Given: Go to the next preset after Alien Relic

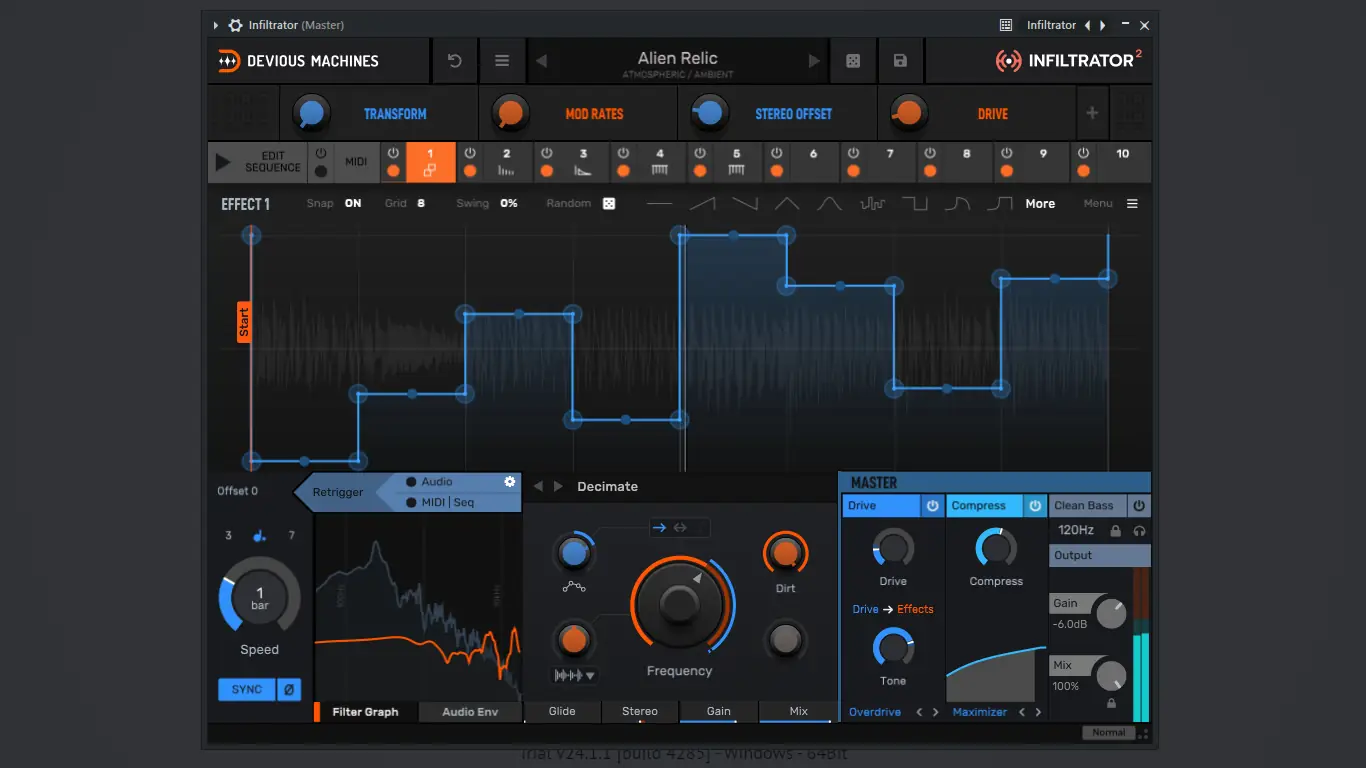Looking at the screenshot, I should [814, 61].
